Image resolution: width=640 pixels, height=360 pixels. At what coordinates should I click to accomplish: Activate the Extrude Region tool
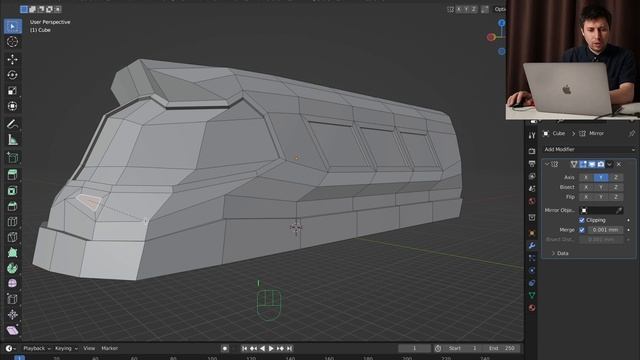tap(13, 175)
